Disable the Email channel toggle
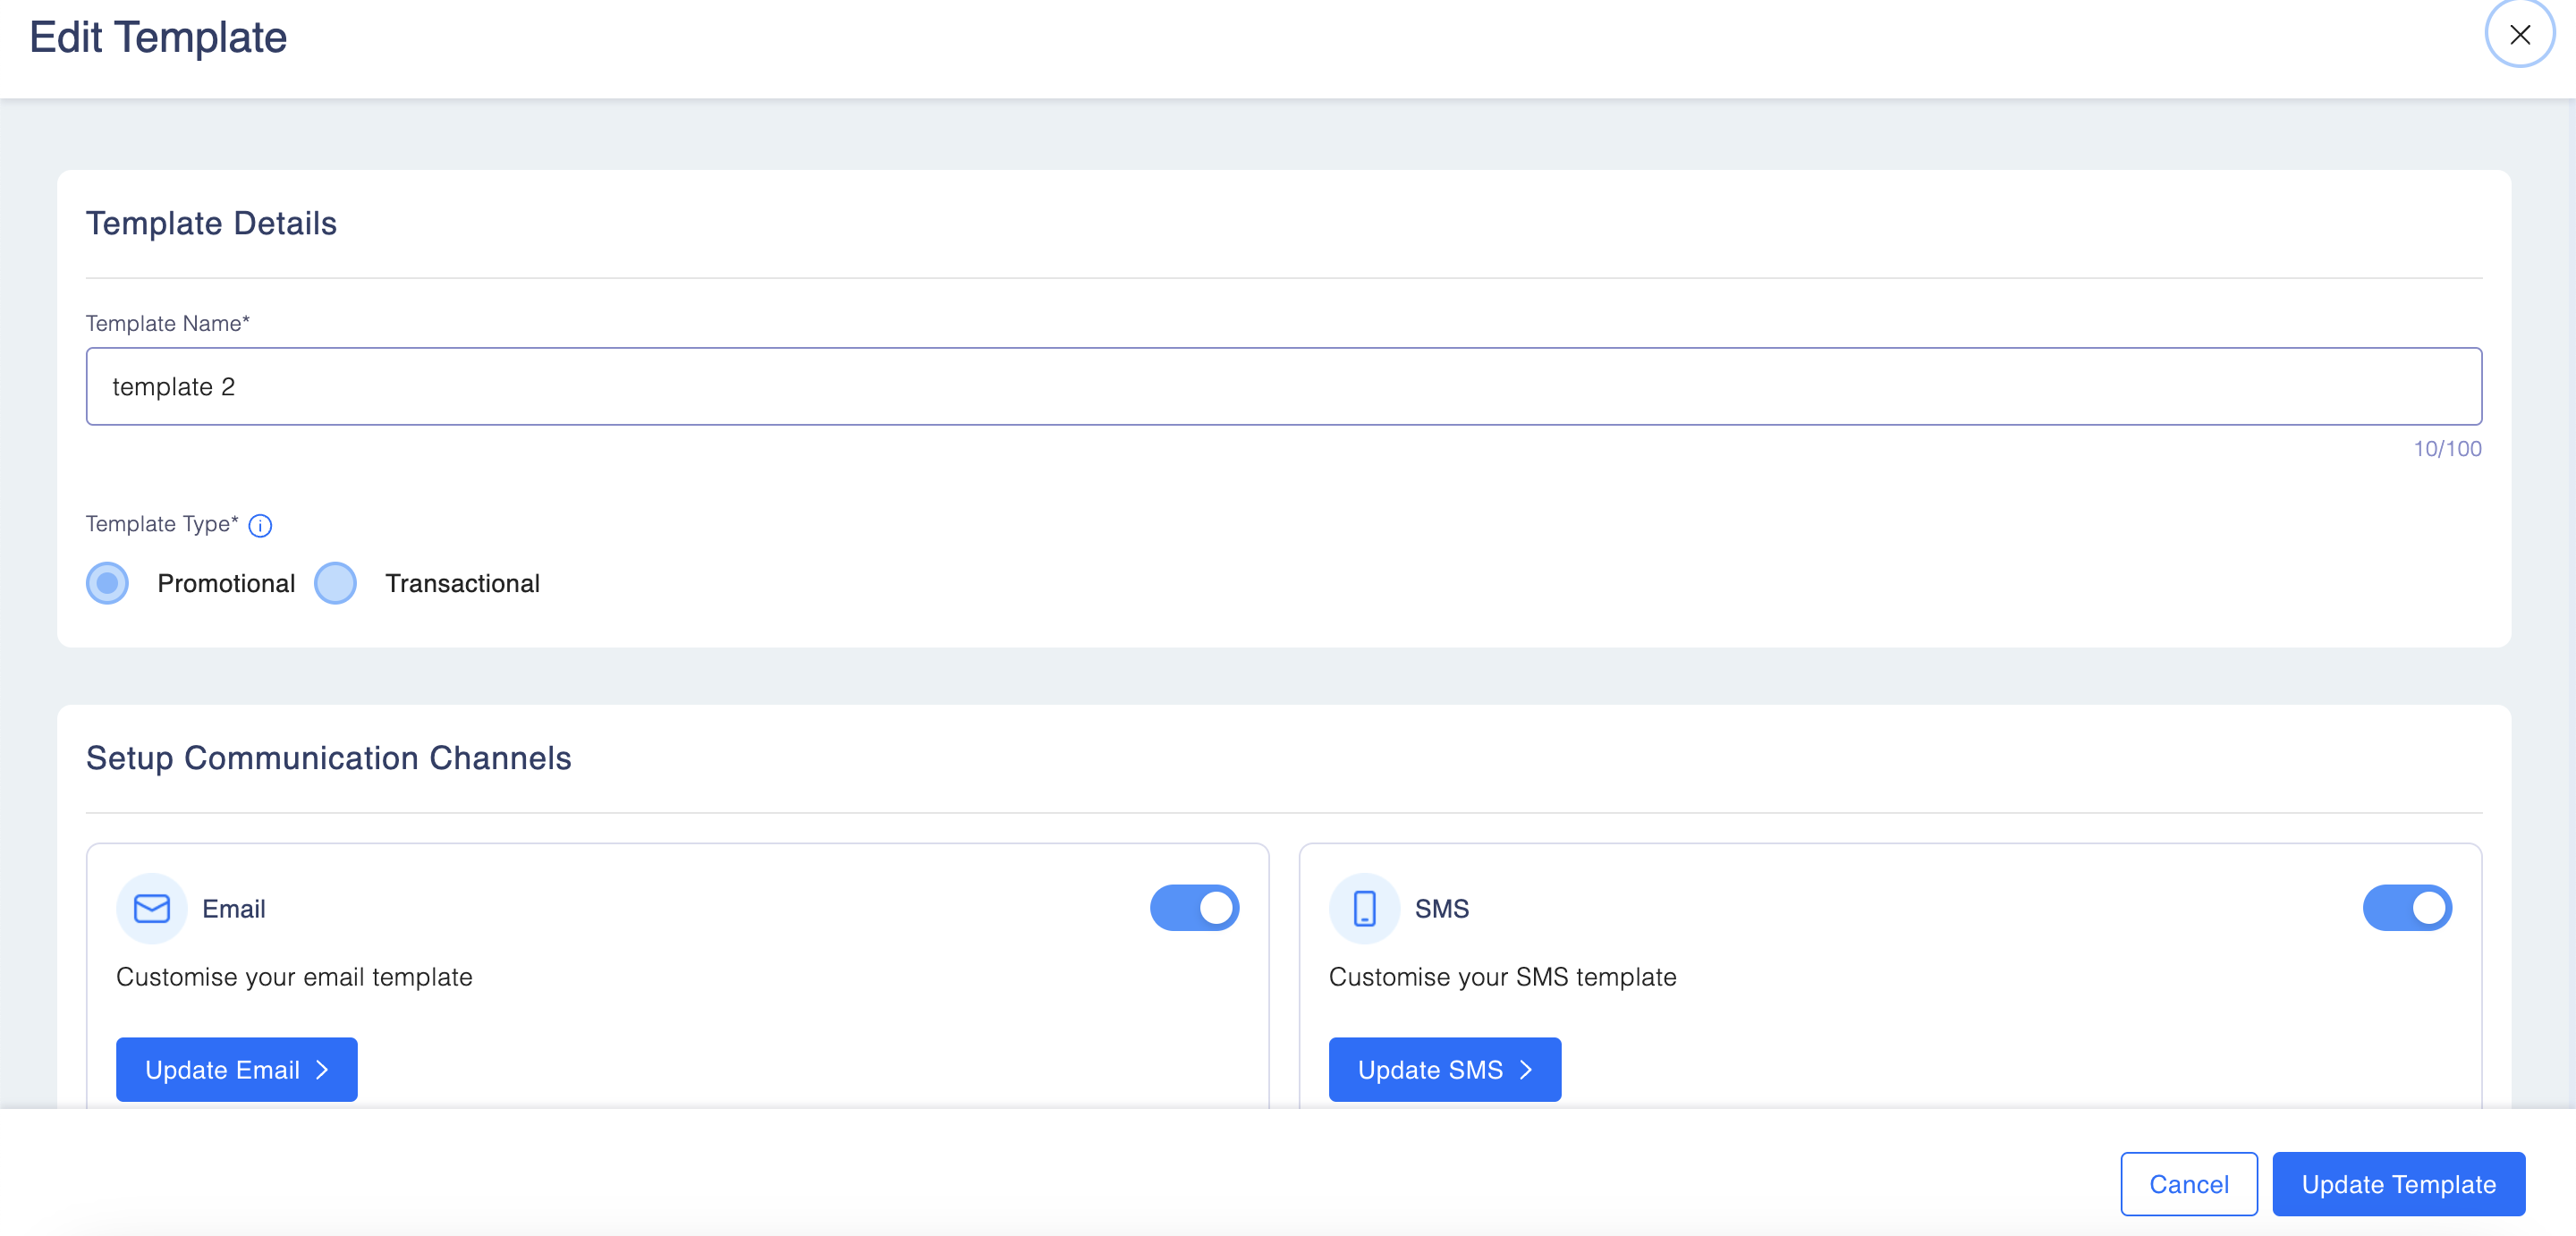 [1194, 908]
